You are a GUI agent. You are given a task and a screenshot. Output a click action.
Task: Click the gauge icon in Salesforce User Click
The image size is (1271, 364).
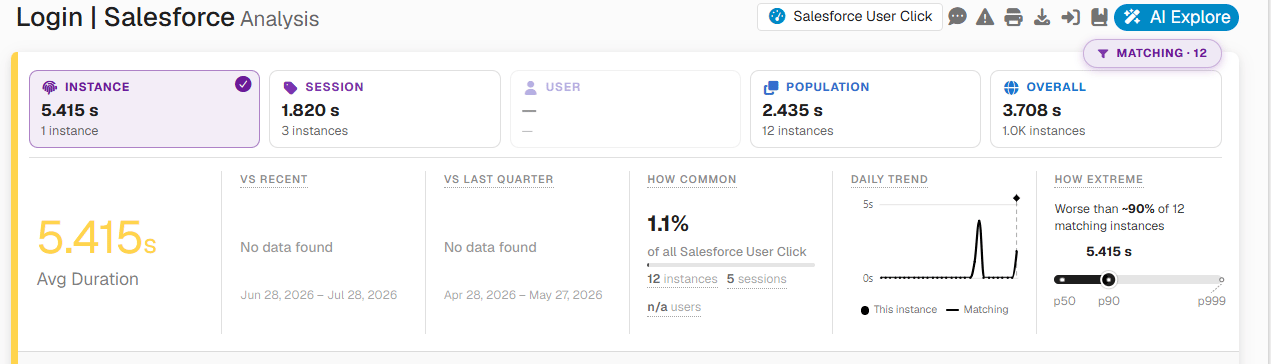(777, 17)
